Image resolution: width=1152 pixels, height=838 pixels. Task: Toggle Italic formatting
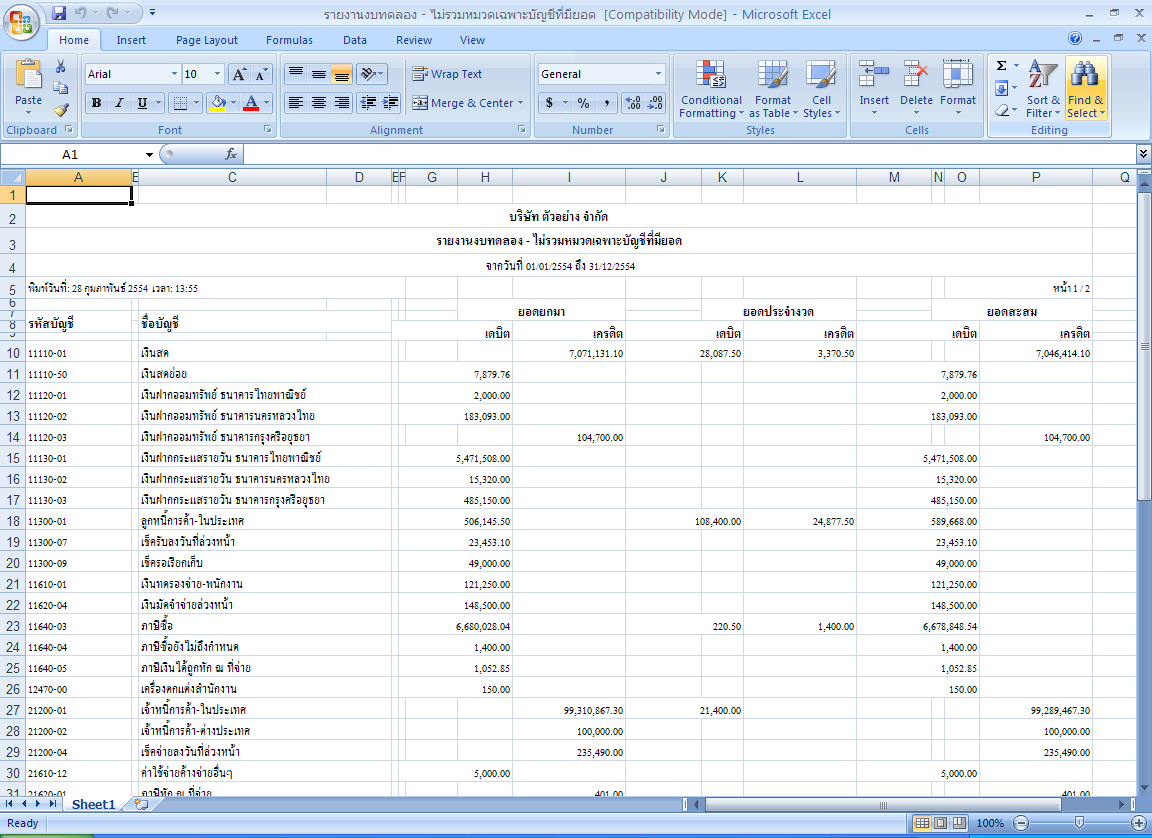tap(120, 103)
